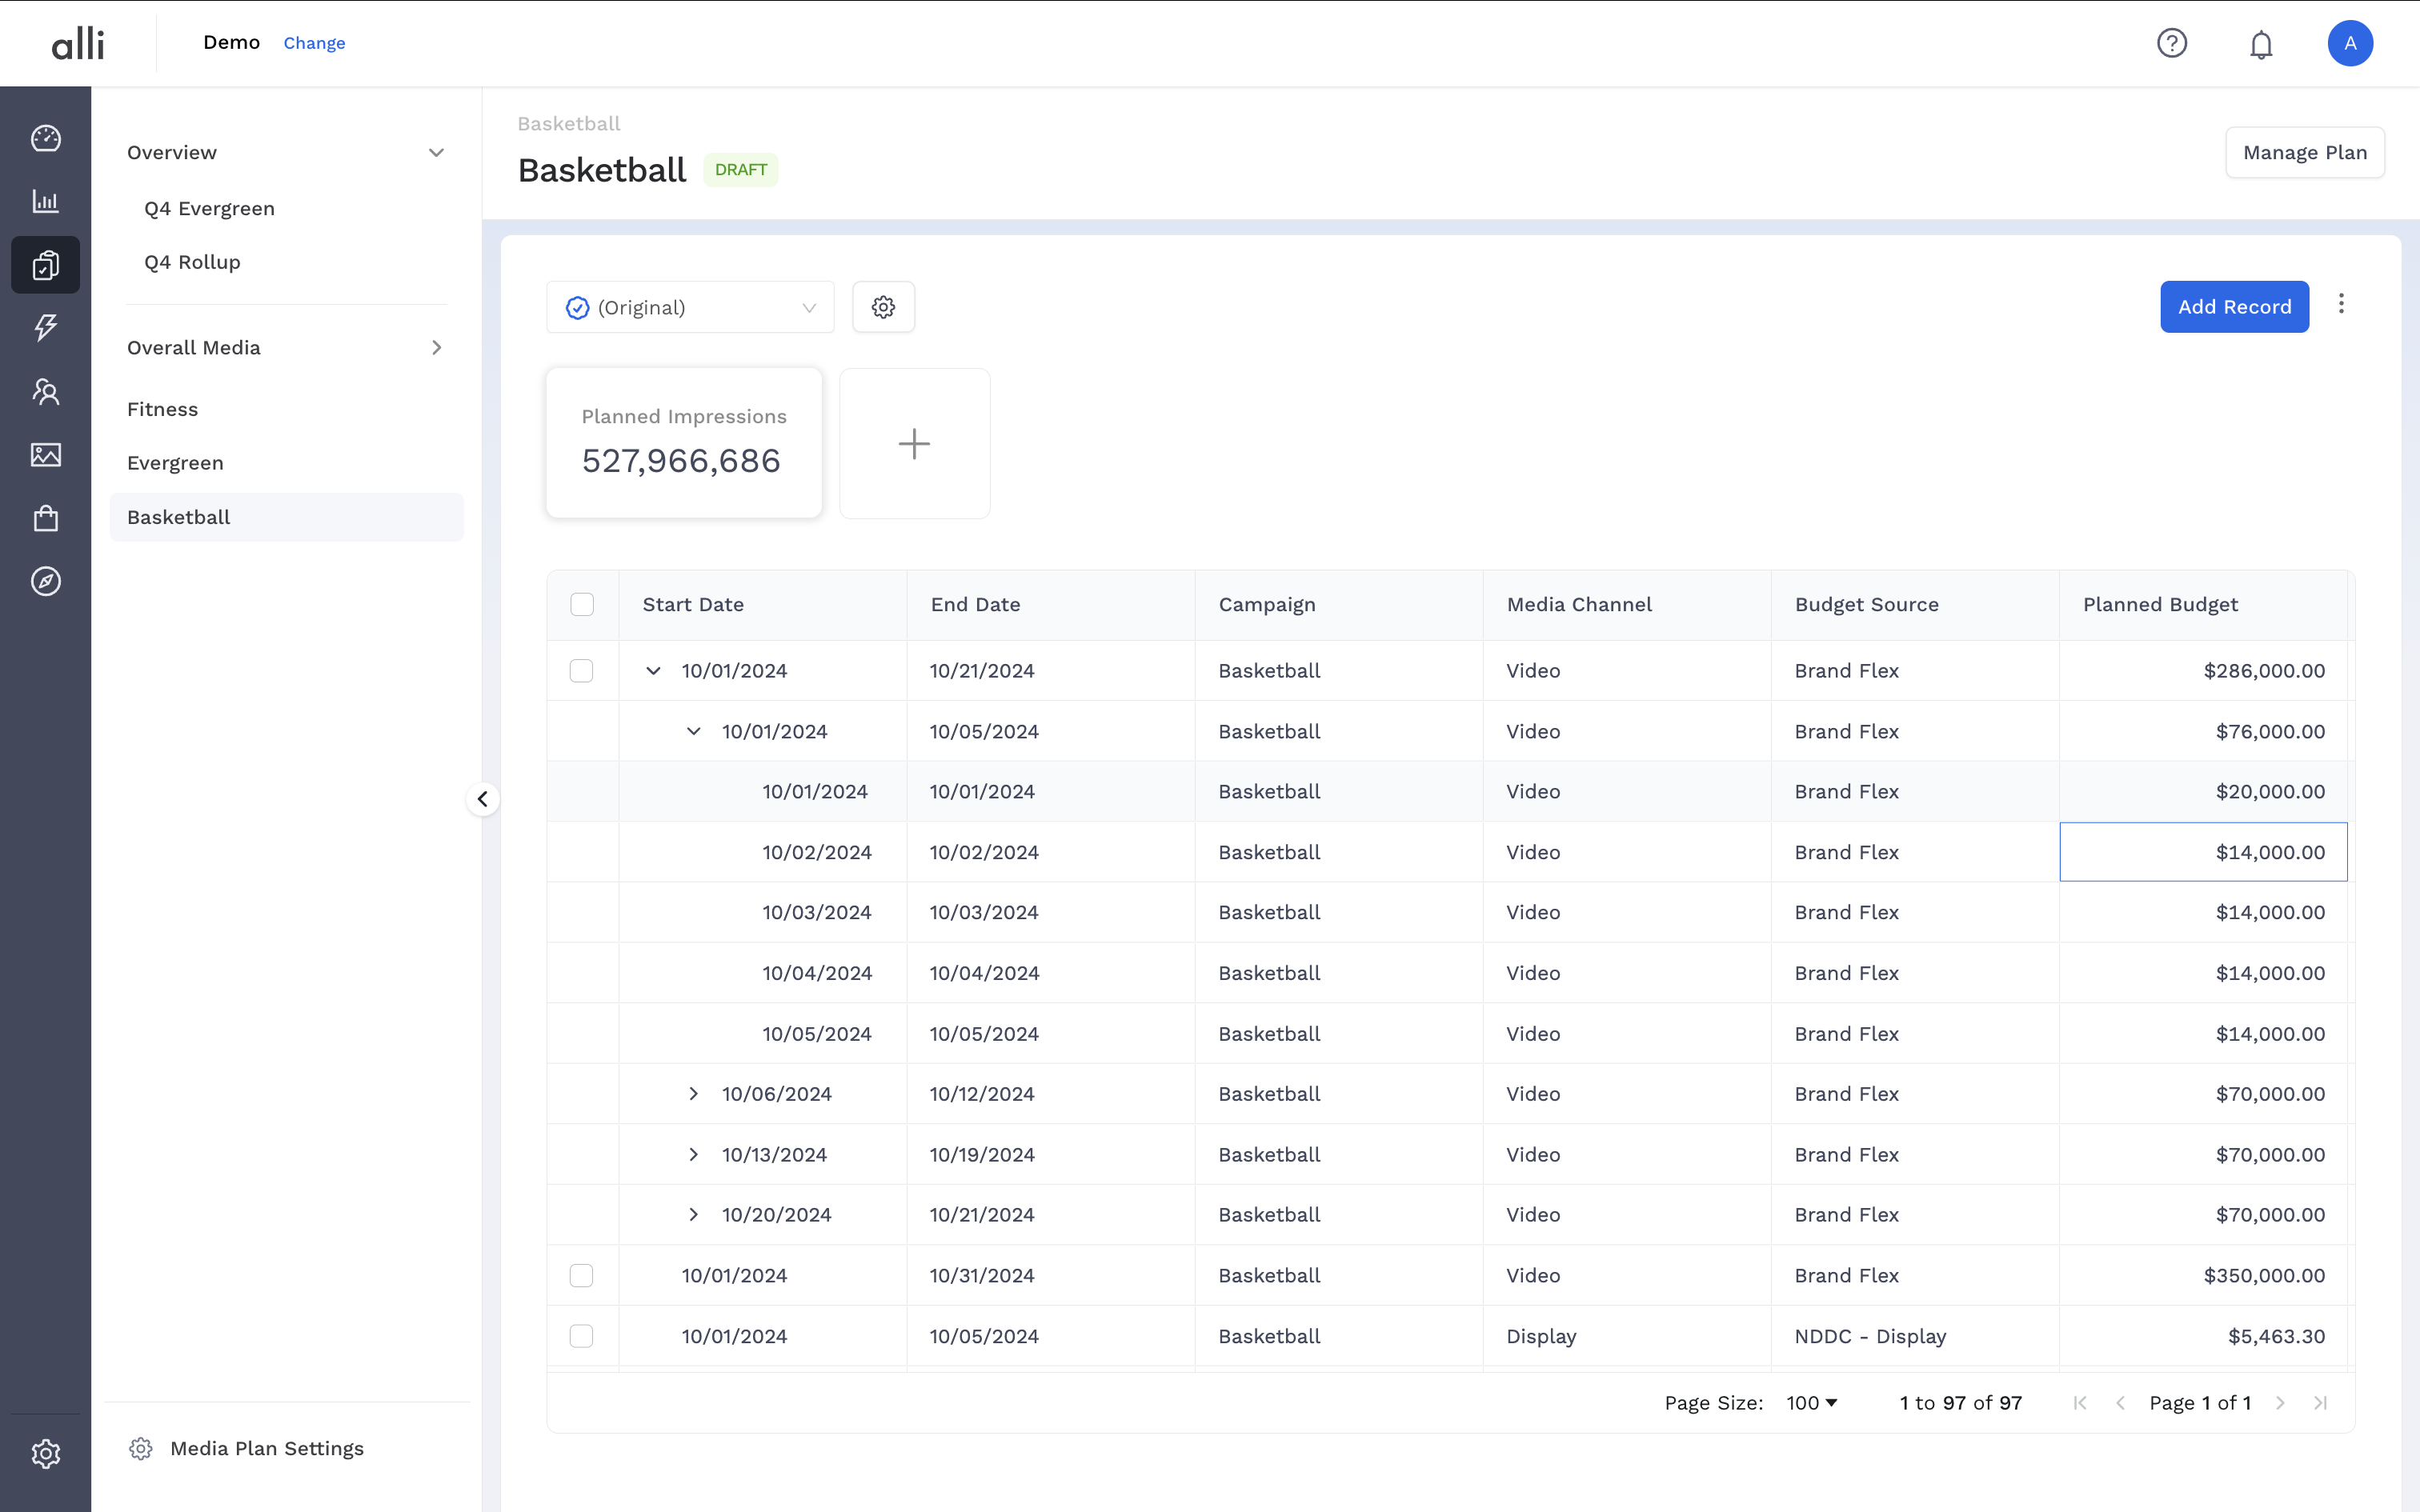Open the creative image gallery icon
The width and height of the screenshot is (2420, 1512).
click(46, 455)
